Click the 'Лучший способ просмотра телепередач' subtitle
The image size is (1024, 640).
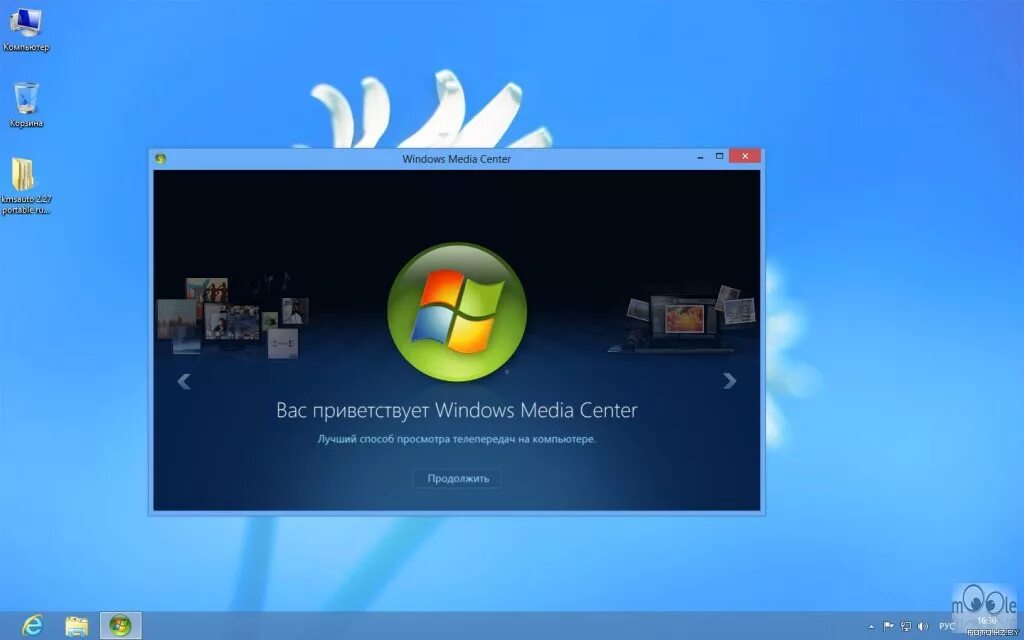click(456, 439)
